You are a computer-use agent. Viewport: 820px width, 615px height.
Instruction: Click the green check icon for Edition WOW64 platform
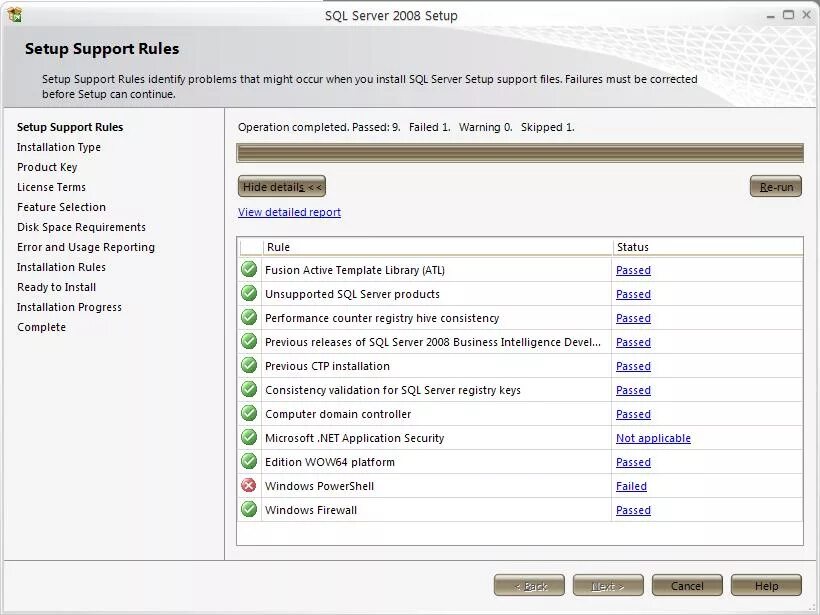[x=249, y=462]
